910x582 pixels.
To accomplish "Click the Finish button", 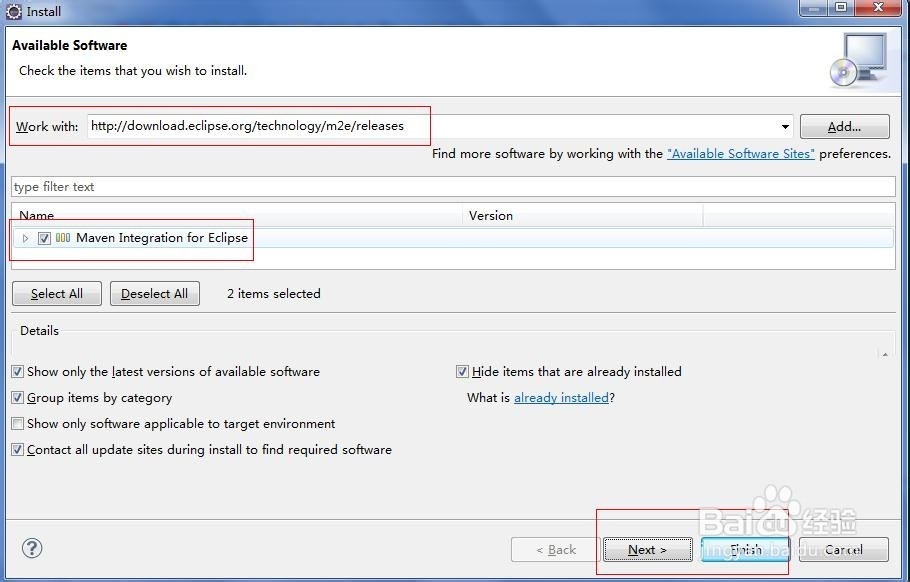I will 745,550.
